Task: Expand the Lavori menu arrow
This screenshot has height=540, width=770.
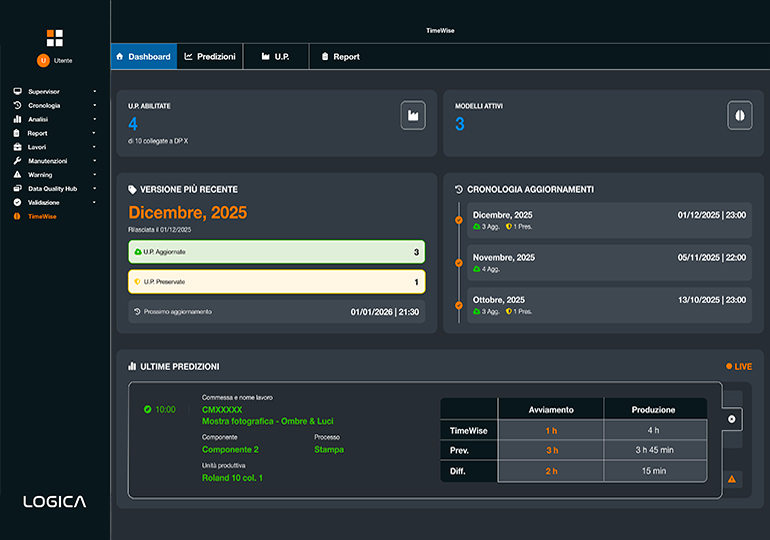Action: (x=94, y=147)
